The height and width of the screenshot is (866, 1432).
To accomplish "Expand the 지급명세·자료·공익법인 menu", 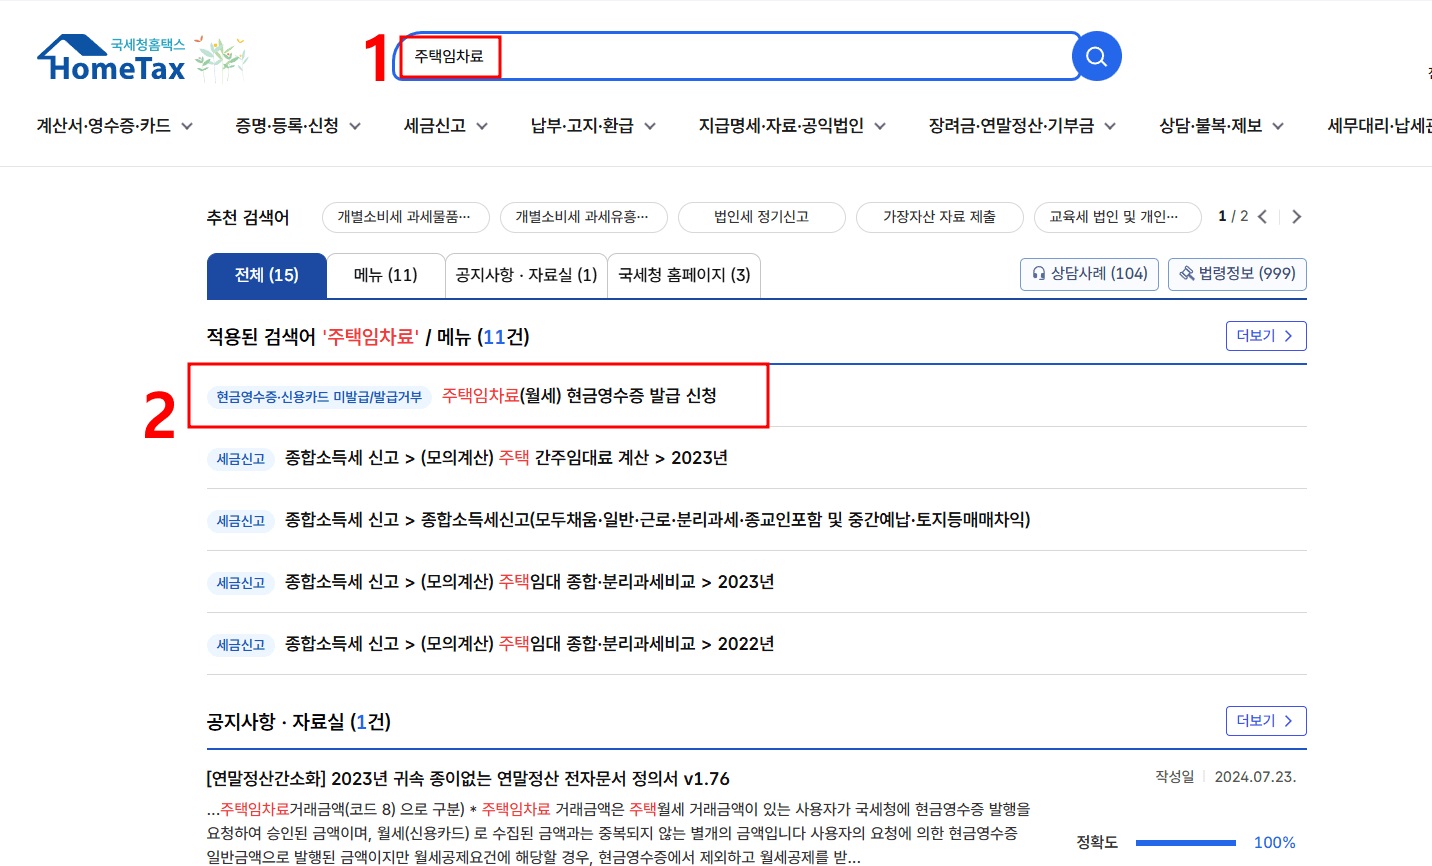I will point(792,126).
